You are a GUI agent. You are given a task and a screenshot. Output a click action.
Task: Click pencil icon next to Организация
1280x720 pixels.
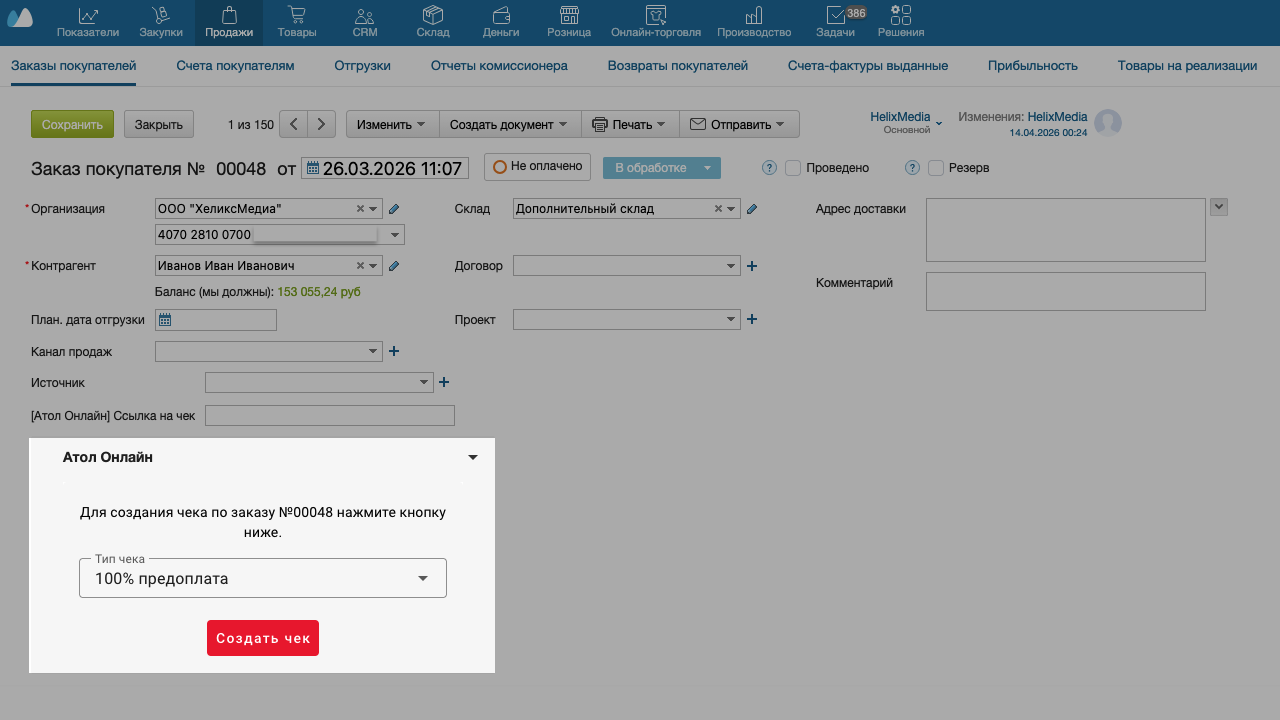pos(394,209)
